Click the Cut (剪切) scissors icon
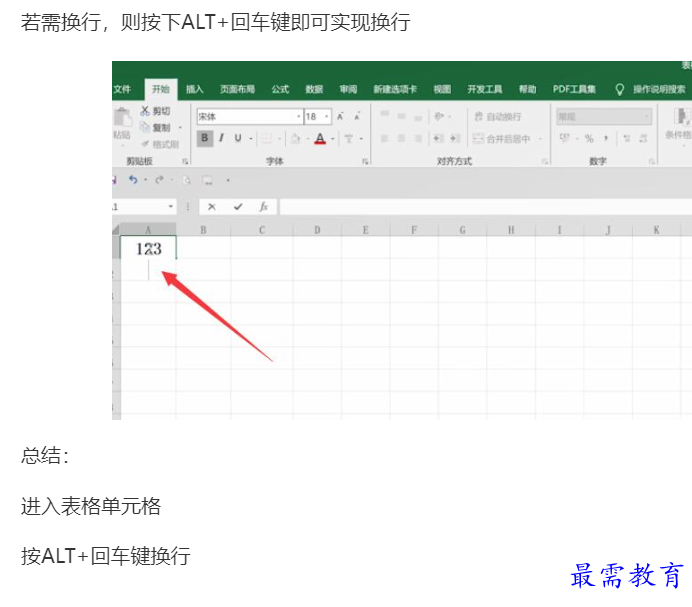The image size is (692, 607). coord(145,111)
